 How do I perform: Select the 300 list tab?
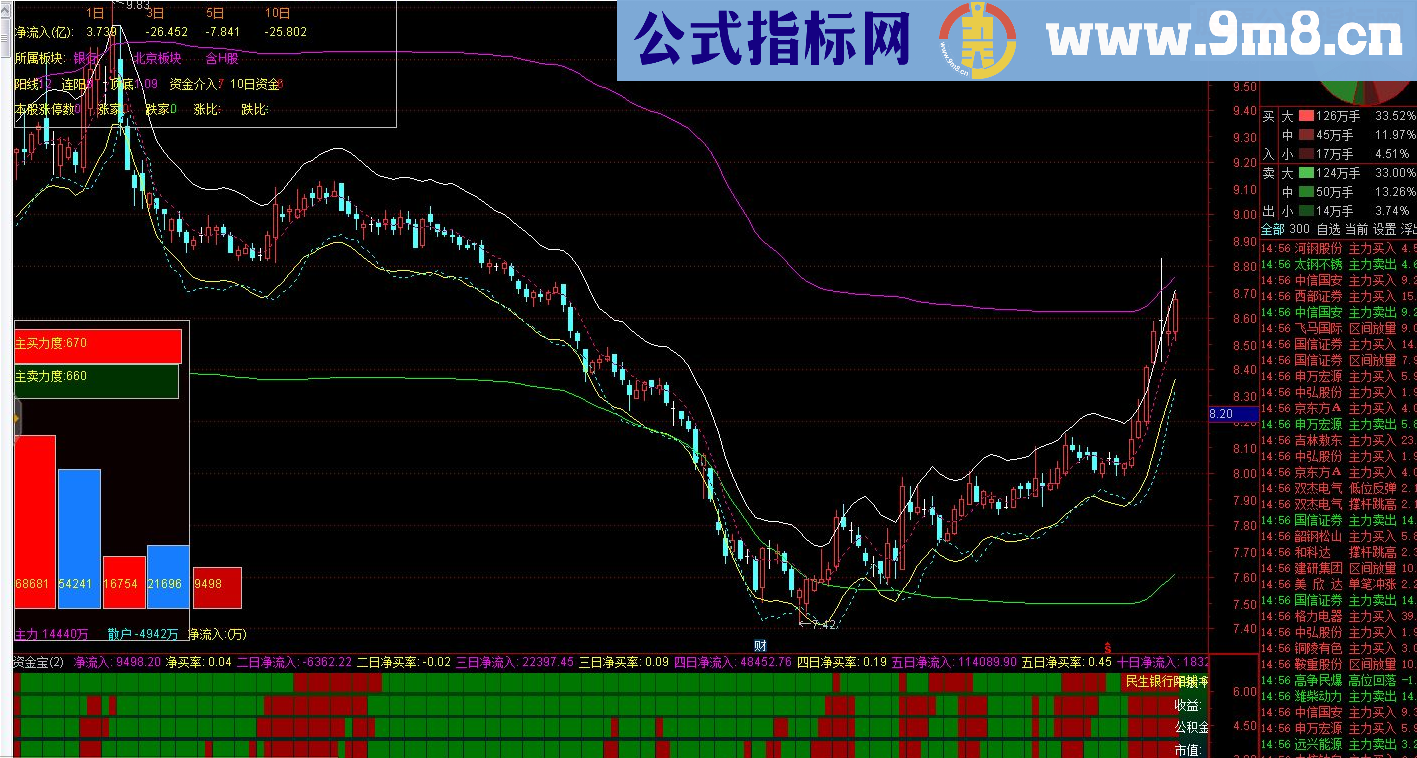point(1298,228)
